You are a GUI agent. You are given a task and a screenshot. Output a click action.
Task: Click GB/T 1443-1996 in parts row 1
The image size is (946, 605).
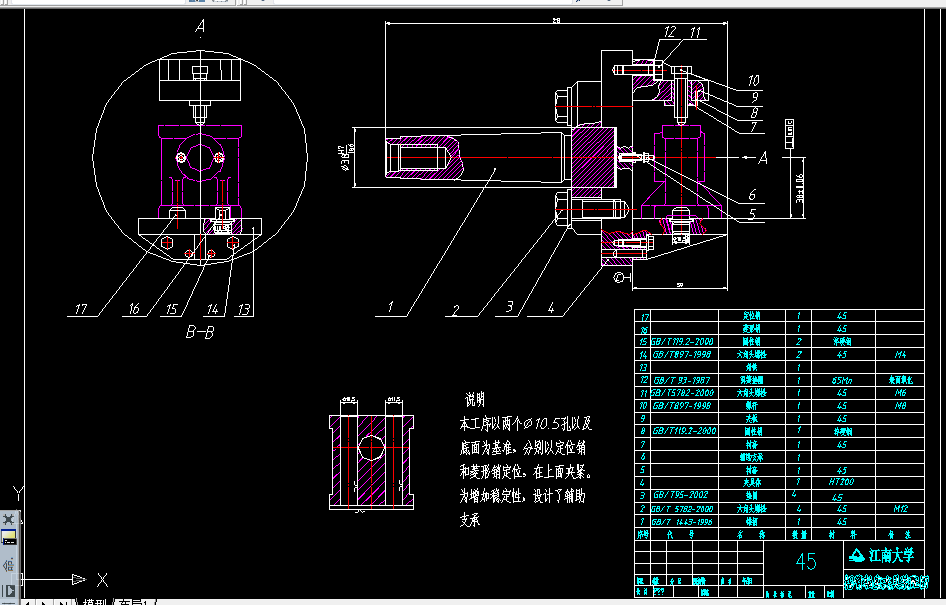tap(682, 522)
